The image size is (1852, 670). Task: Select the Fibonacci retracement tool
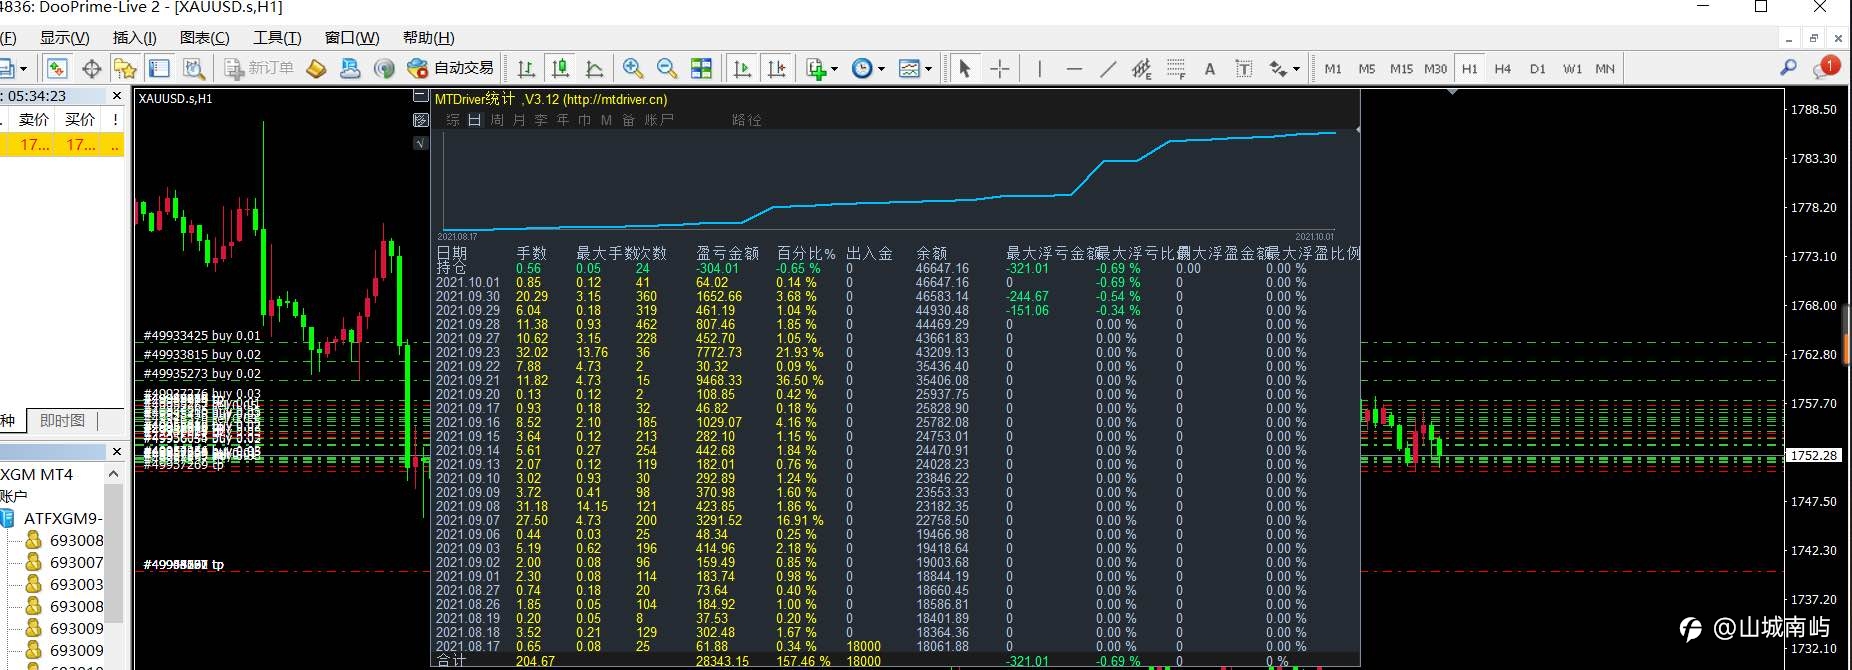(1176, 68)
